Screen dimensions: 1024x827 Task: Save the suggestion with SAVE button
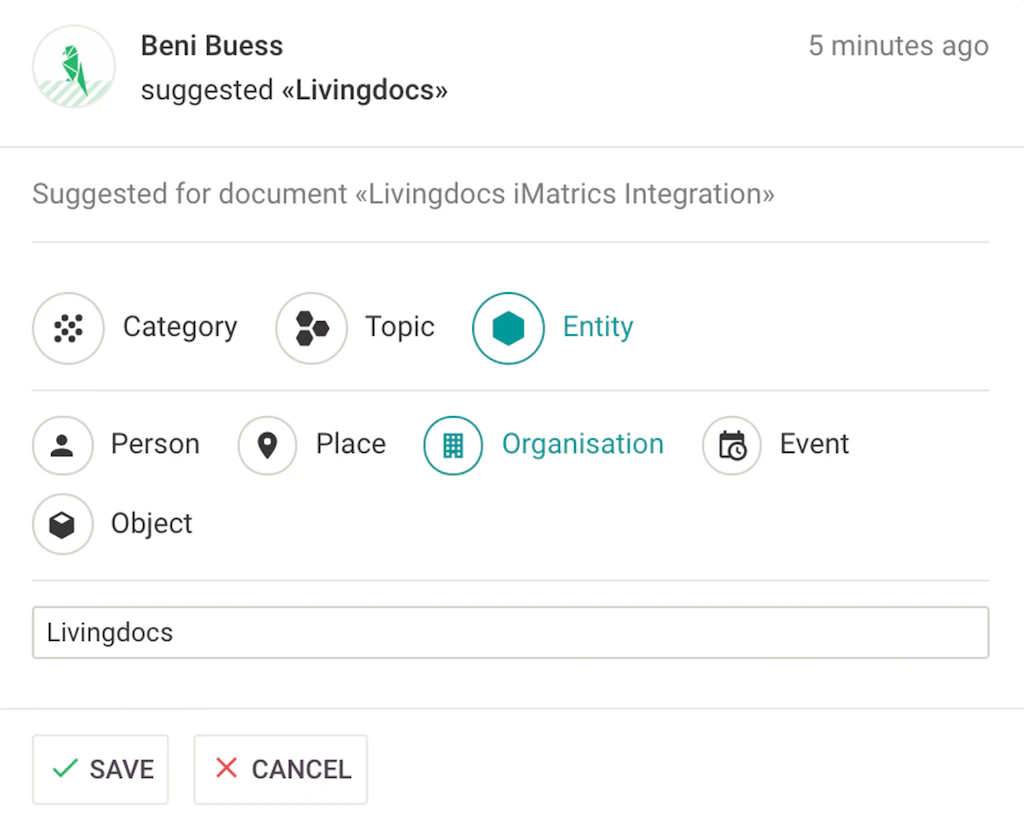coord(101,770)
